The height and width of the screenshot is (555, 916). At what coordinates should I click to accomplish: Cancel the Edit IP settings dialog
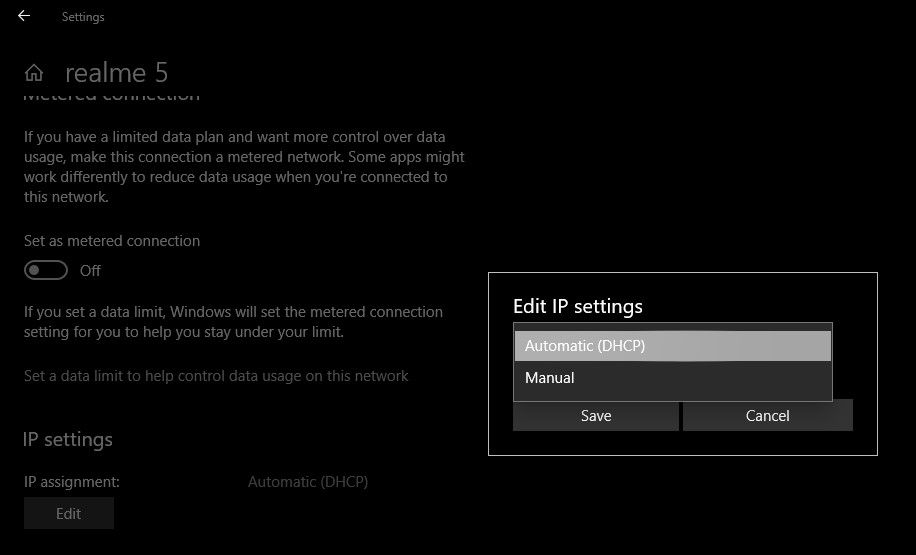767,416
